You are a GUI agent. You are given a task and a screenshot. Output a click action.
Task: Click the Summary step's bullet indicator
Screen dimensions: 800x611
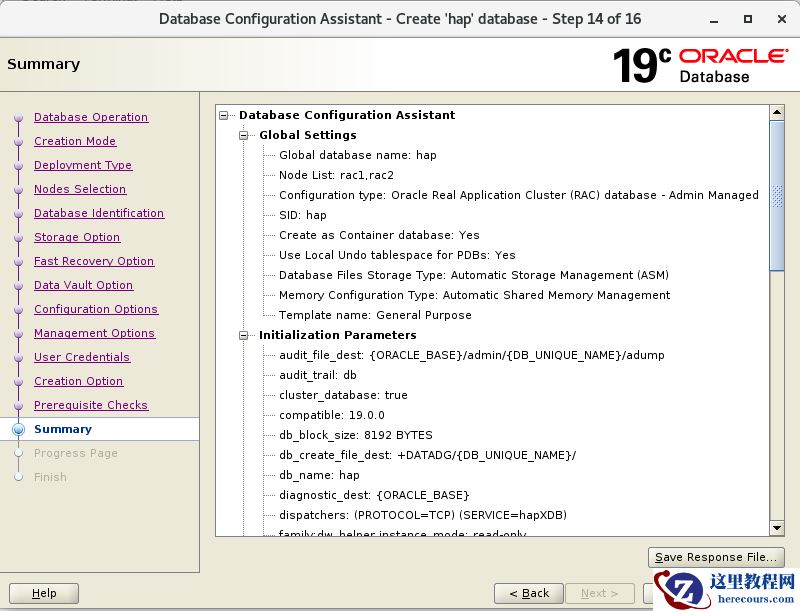(x=18, y=429)
